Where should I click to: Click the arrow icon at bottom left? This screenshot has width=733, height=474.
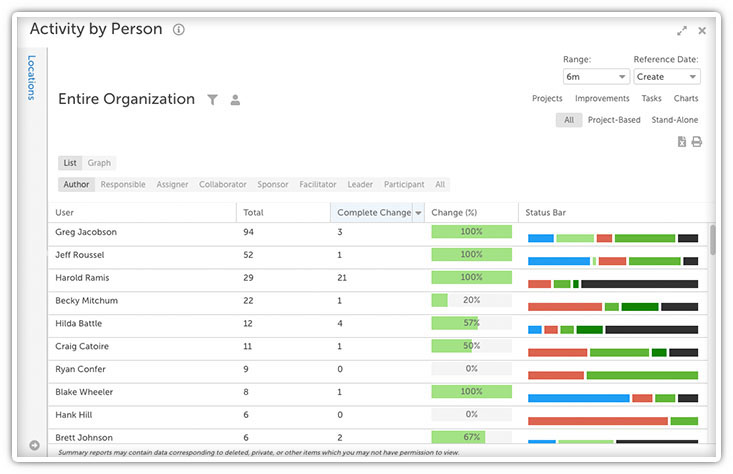coord(35,446)
